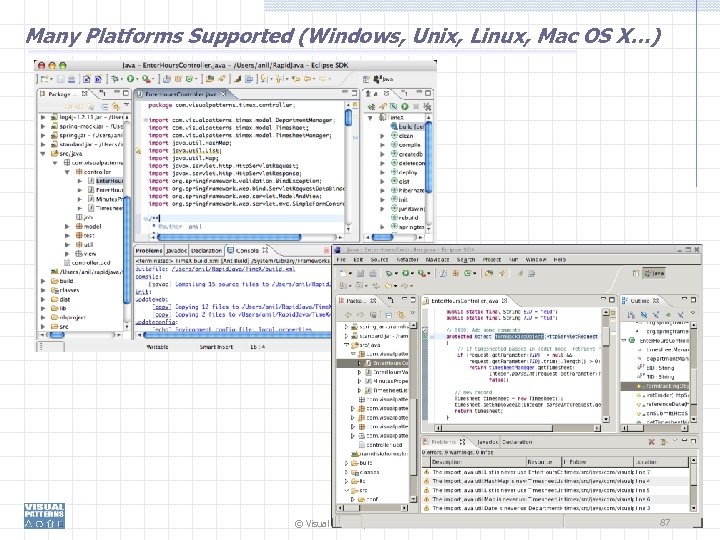
Task: Click Open Perspective icon in Mac Eclipse window
Action: click(x=366, y=79)
